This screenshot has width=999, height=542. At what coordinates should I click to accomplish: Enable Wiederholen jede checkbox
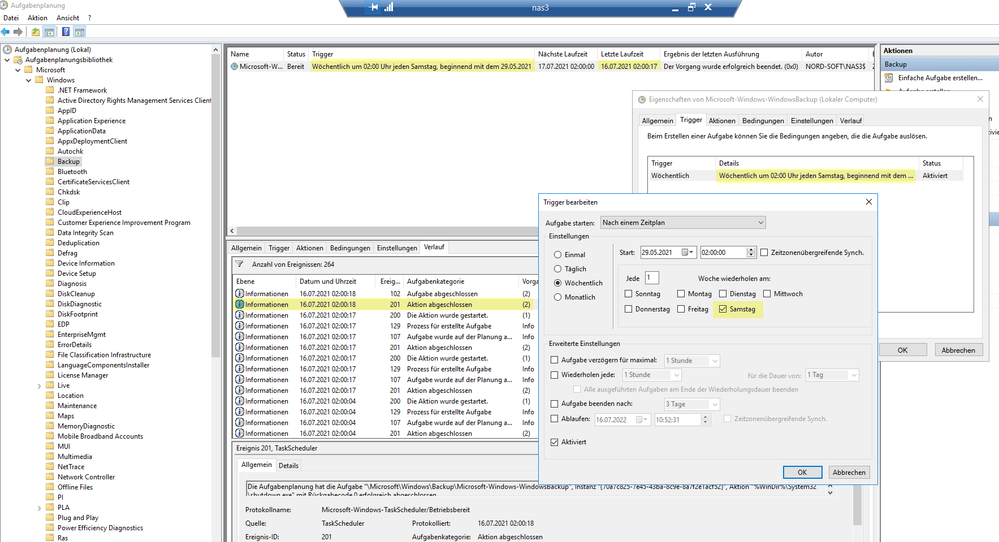click(x=554, y=374)
